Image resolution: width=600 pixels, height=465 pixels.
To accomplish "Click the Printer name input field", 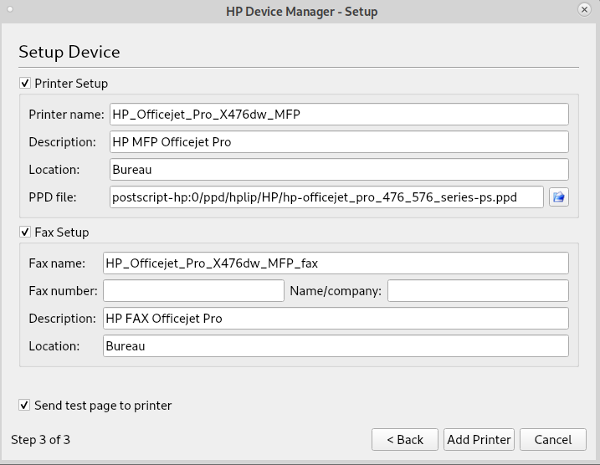I will 339,114.
